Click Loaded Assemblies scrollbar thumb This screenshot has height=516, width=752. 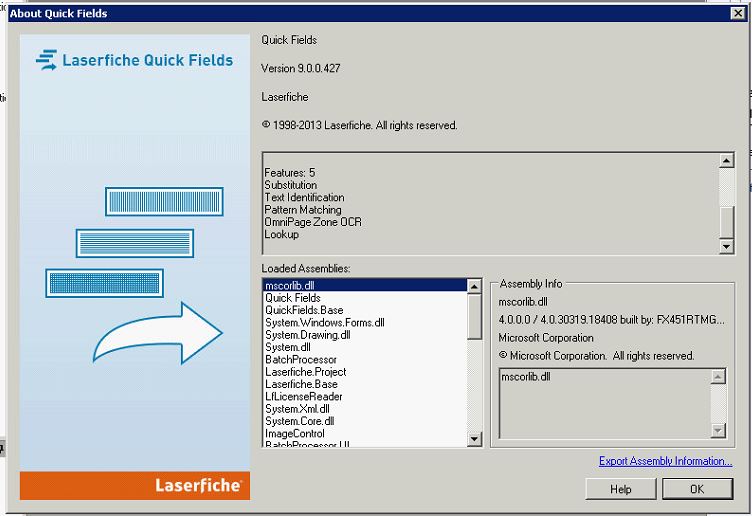474,317
